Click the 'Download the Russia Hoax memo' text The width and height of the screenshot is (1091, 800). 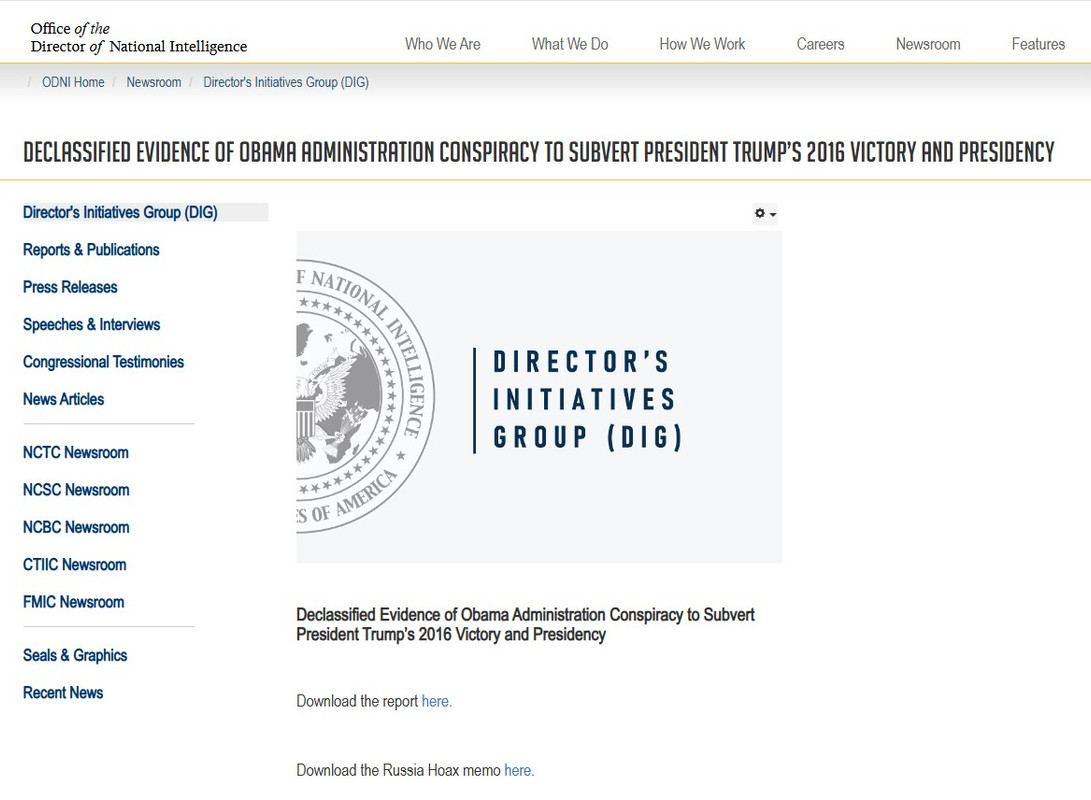[x=399, y=771]
